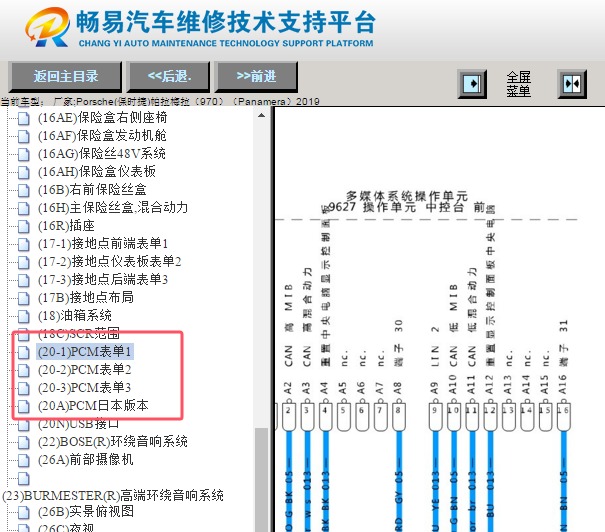Open (17-2)接地点仪表板表单2

tap(110, 262)
